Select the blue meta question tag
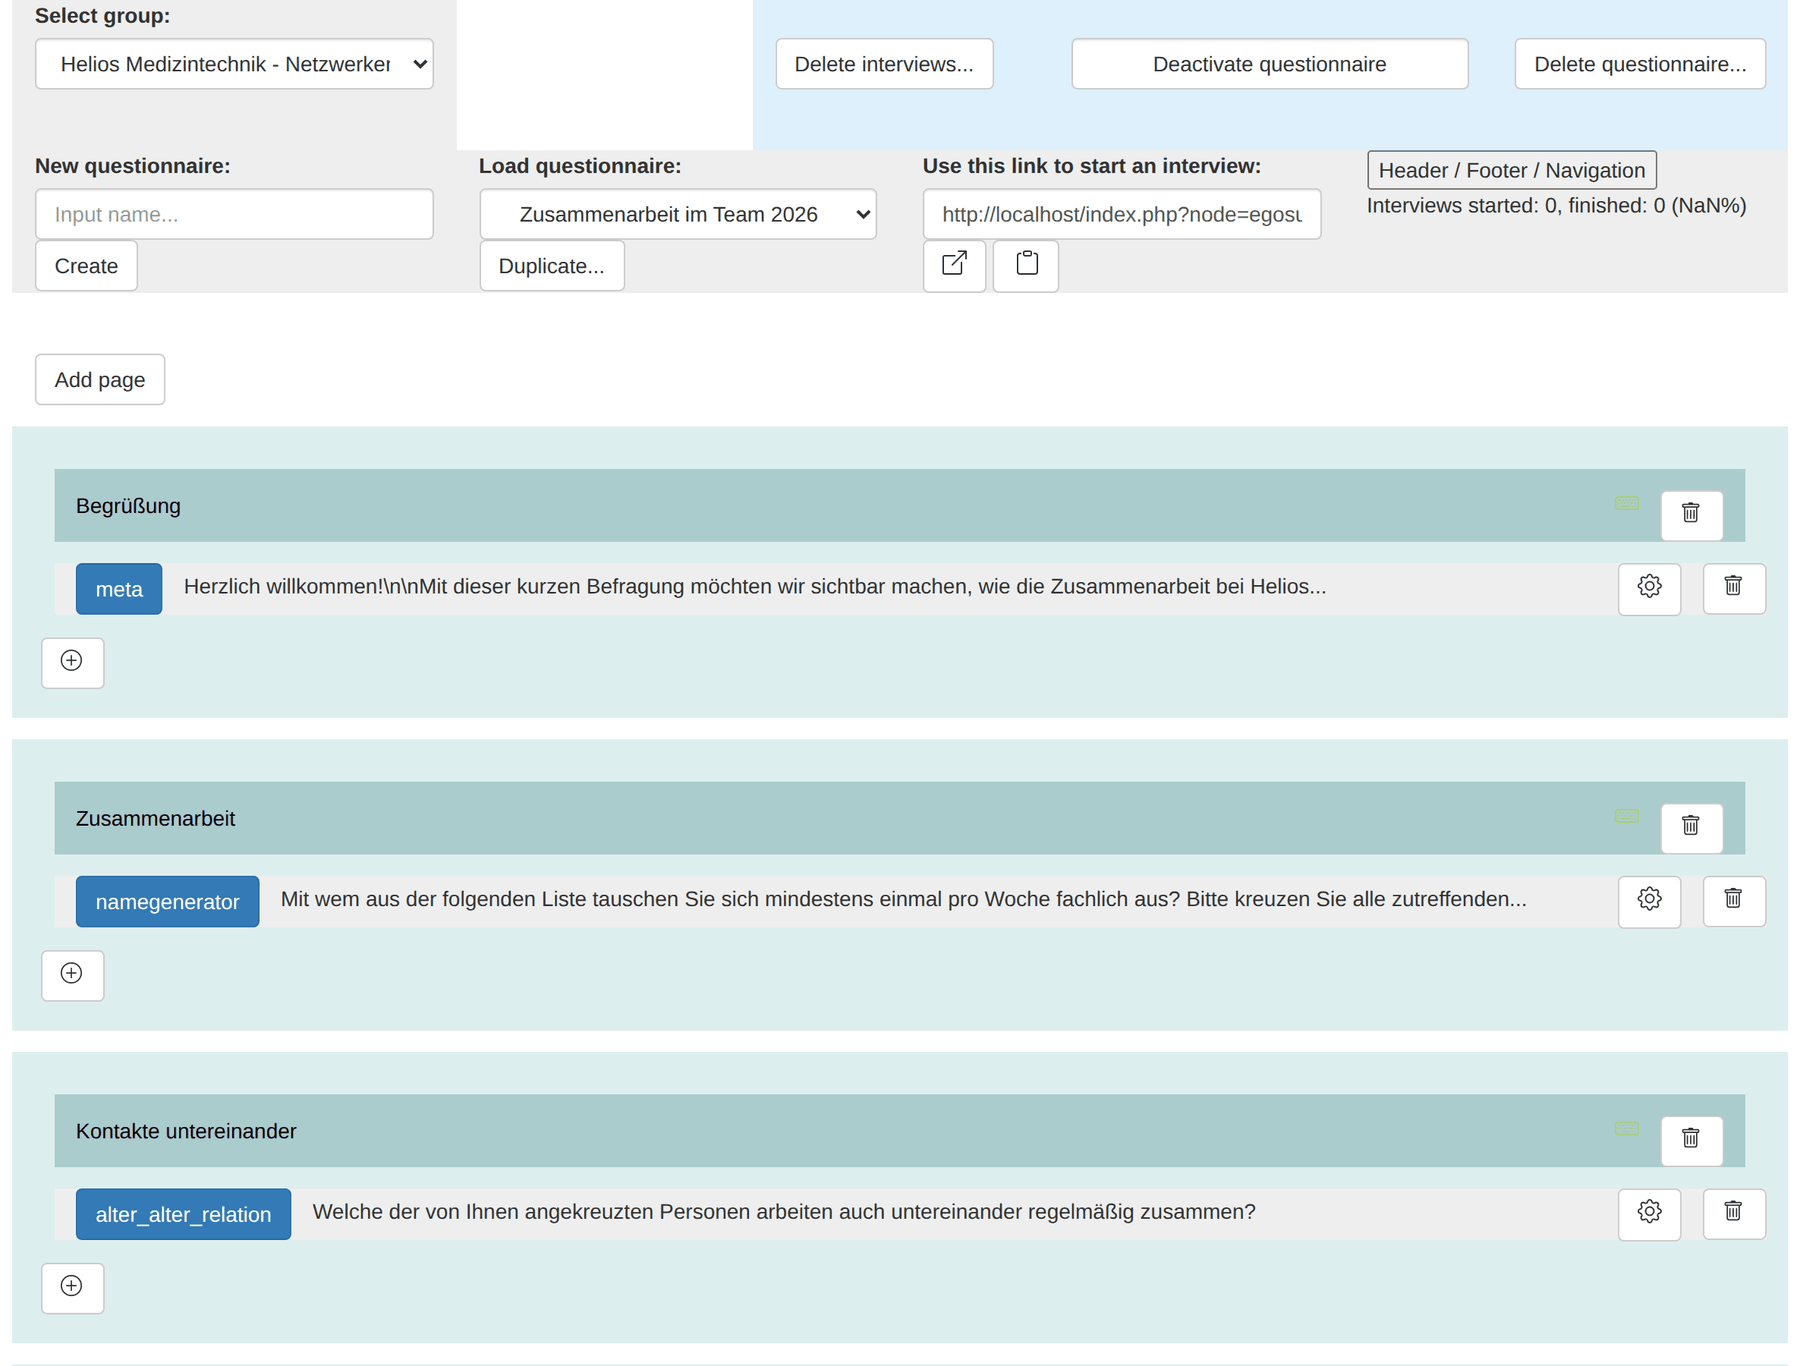Screen dimensions: 1800x1366 click(119, 589)
